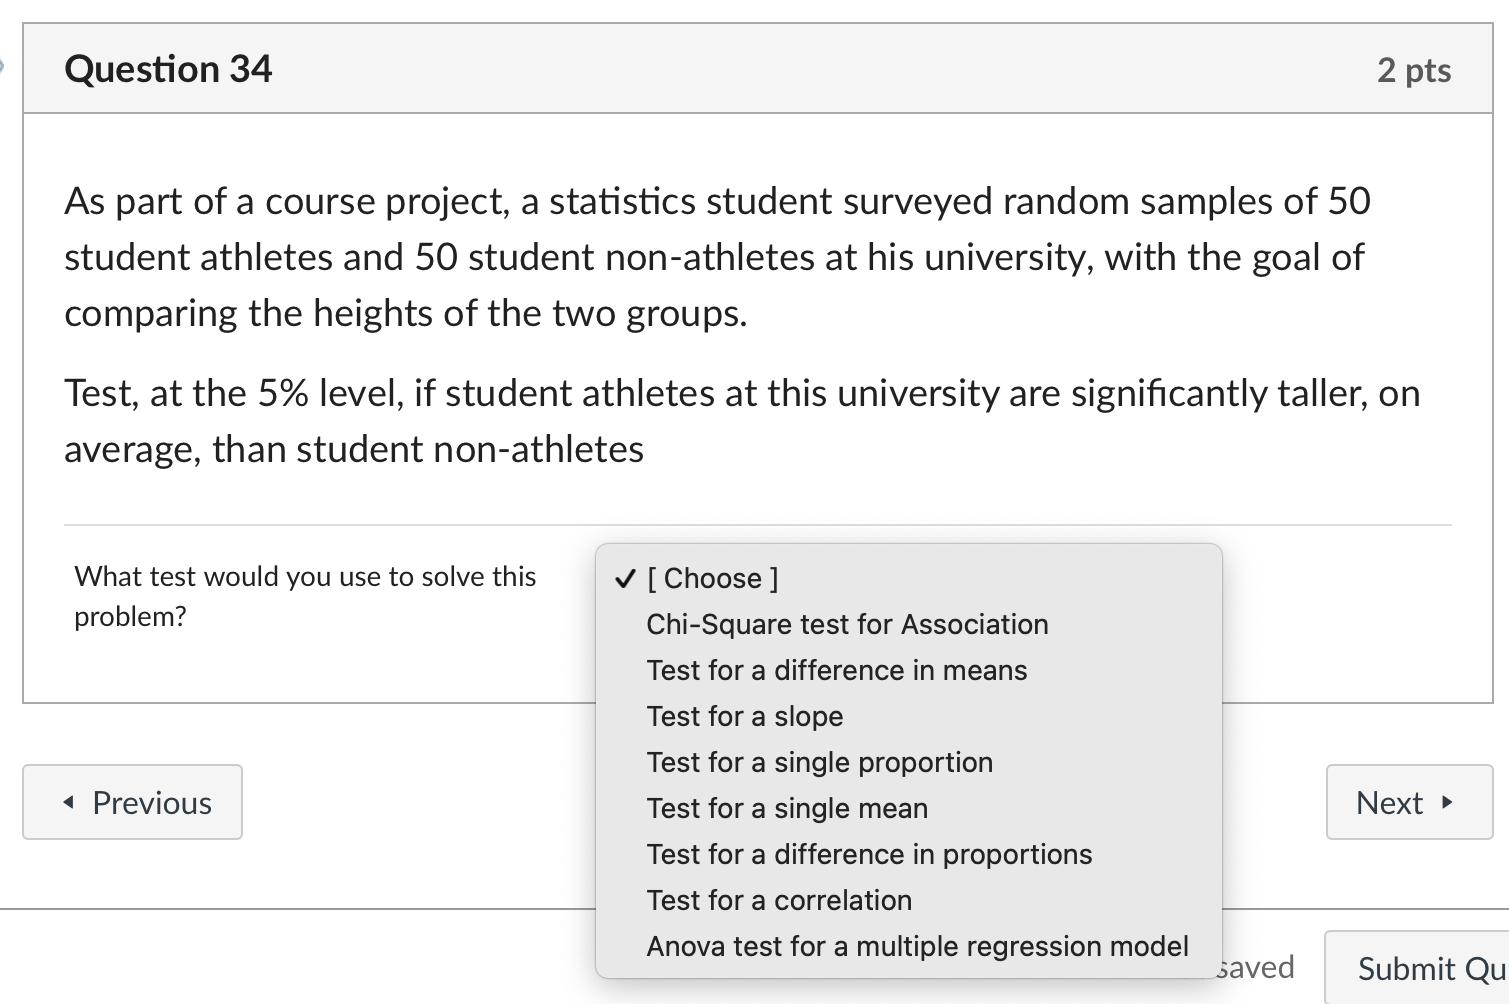The height and width of the screenshot is (1004, 1509).
Task: Select "Test for a correlation" option
Action: [x=779, y=900]
